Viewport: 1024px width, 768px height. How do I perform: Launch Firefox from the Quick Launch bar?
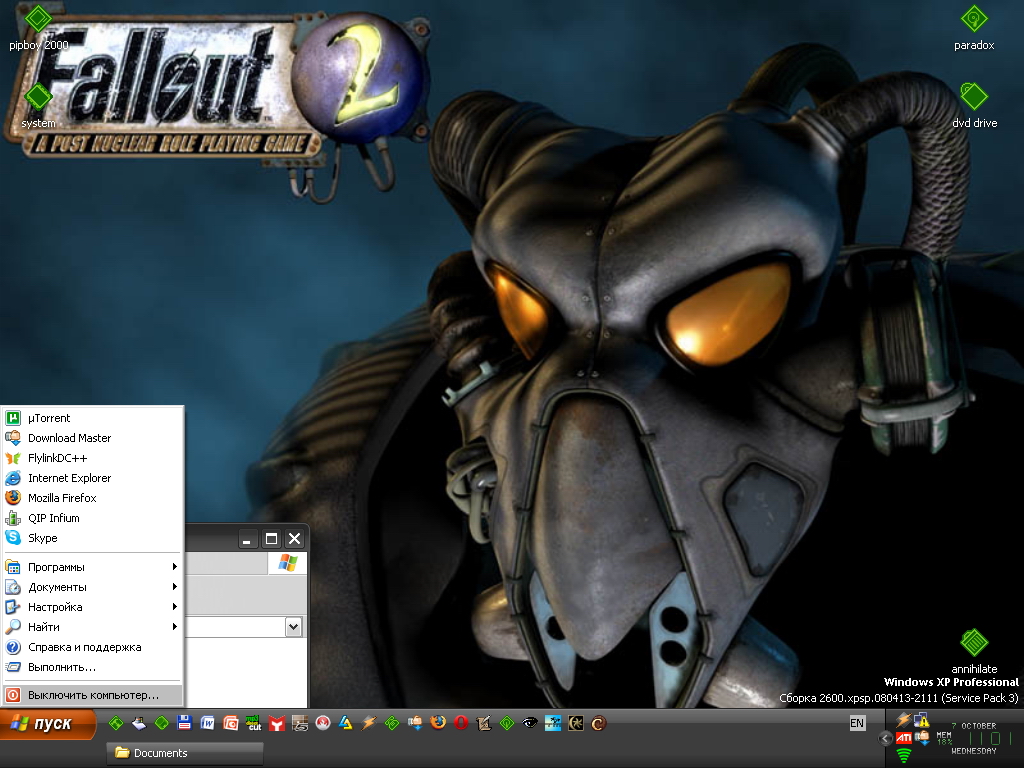438,723
